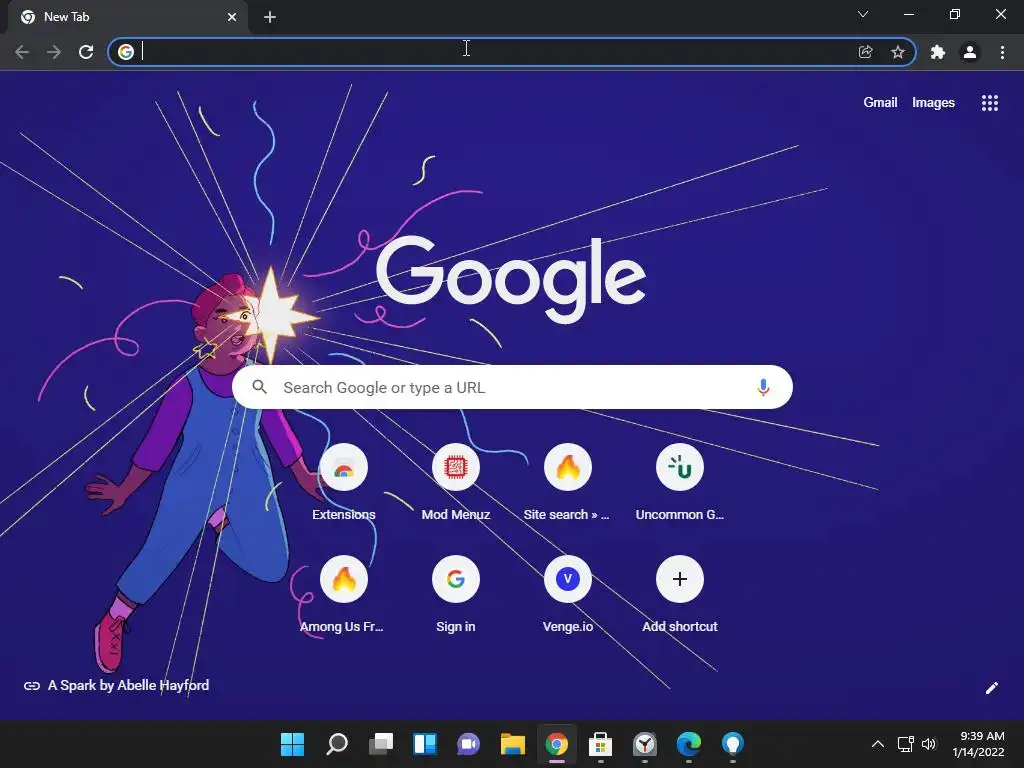1024x768 pixels.
Task: Customize this page with pencil icon
Action: 991,688
